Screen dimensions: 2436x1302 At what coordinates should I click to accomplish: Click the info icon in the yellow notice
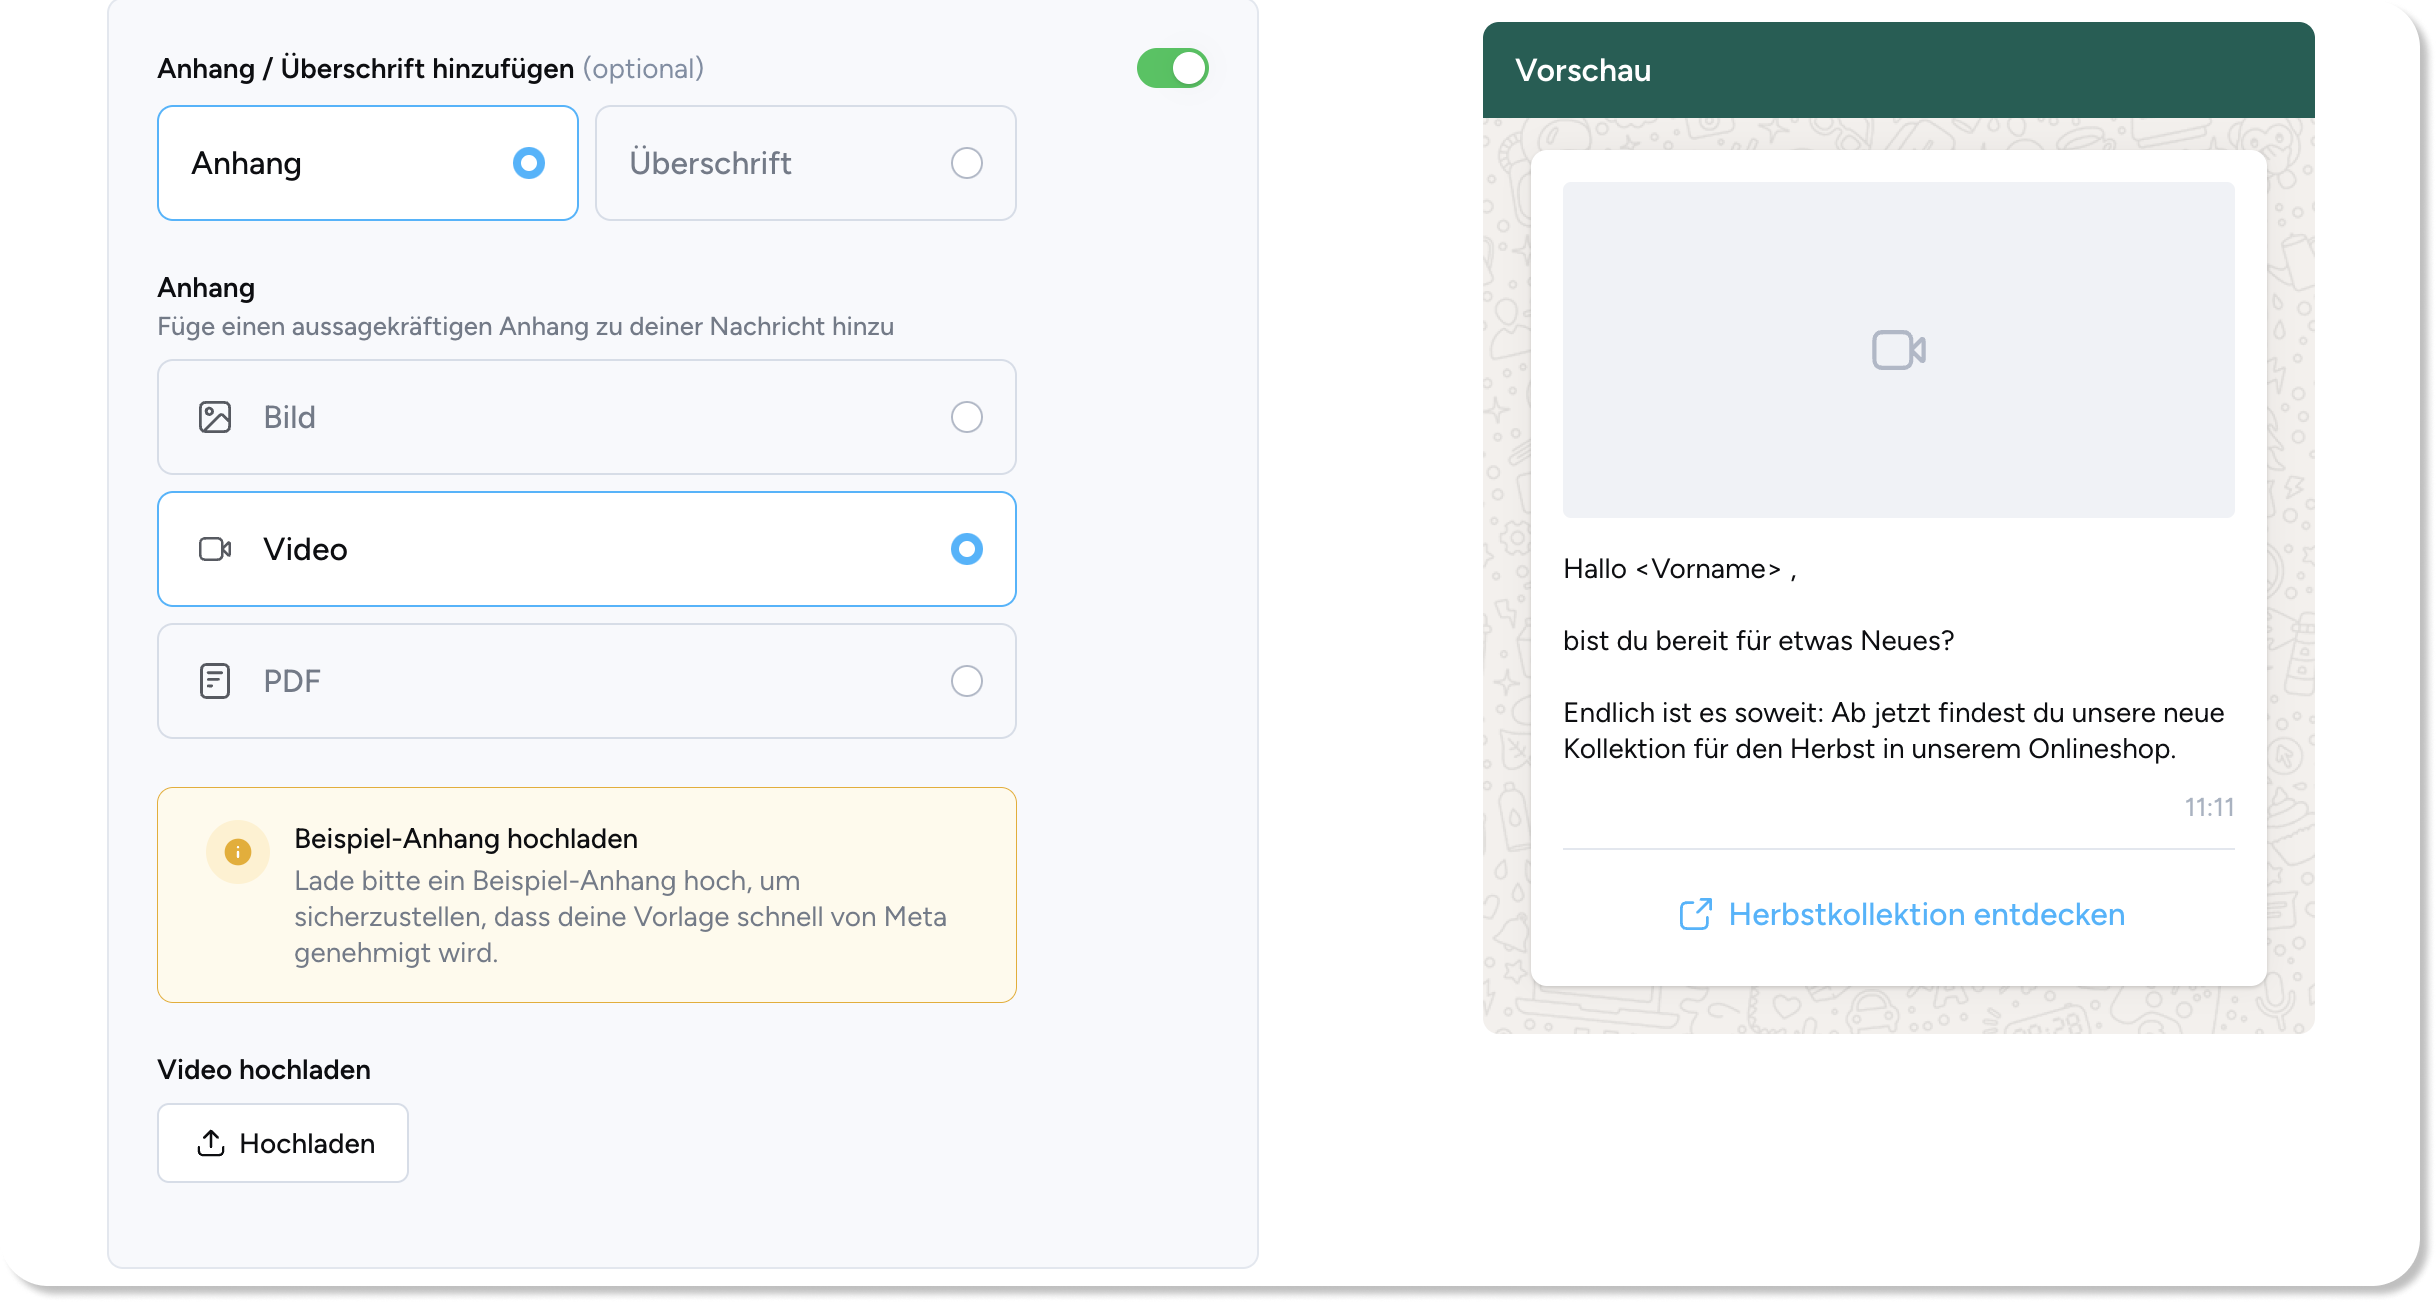coord(237,851)
